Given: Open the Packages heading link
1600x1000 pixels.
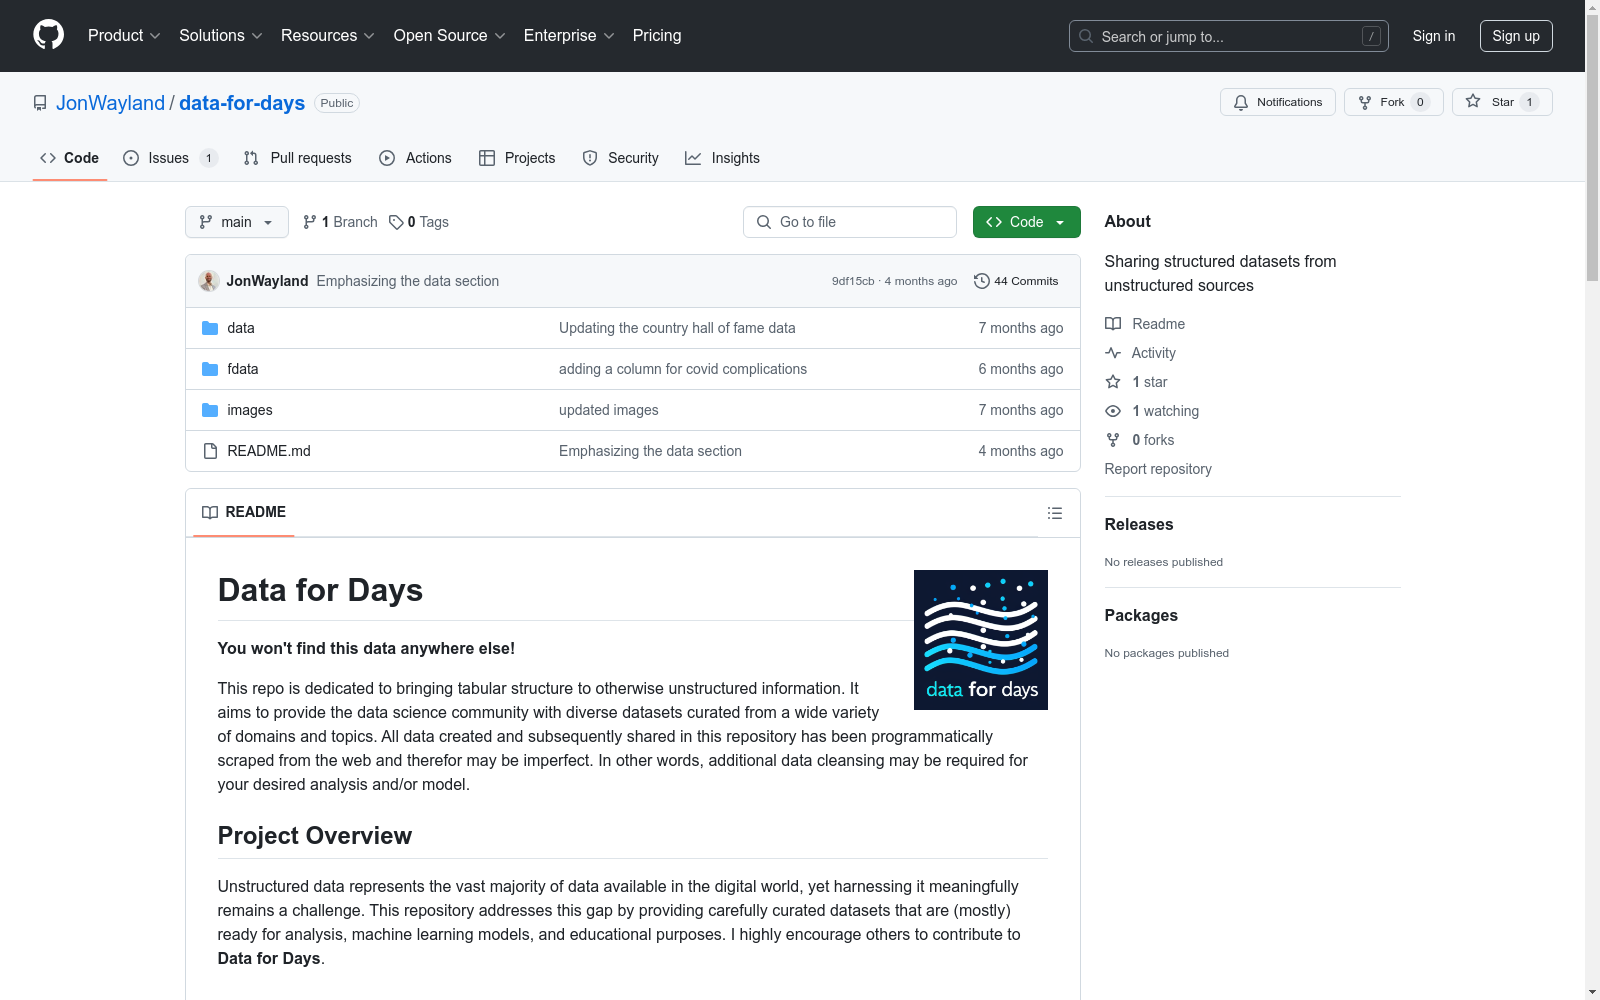Looking at the screenshot, I should tap(1141, 615).
